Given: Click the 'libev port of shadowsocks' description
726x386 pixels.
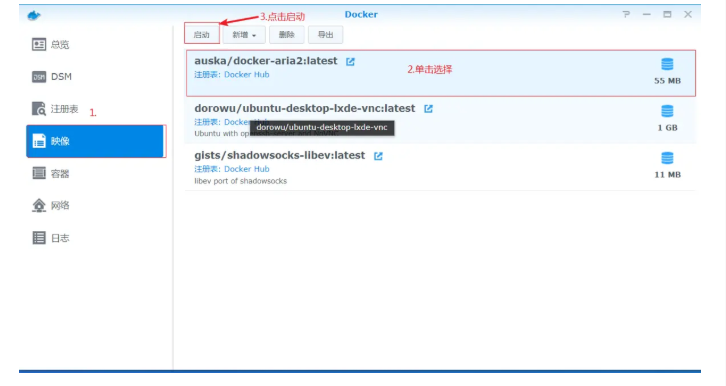Looking at the screenshot, I should point(240,181).
